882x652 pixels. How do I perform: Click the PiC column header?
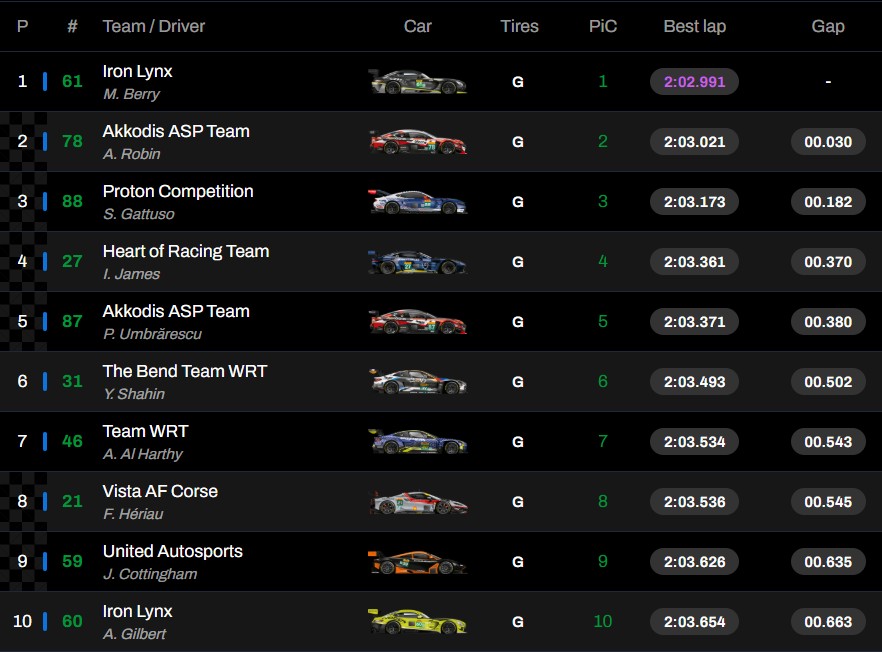tap(603, 26)
